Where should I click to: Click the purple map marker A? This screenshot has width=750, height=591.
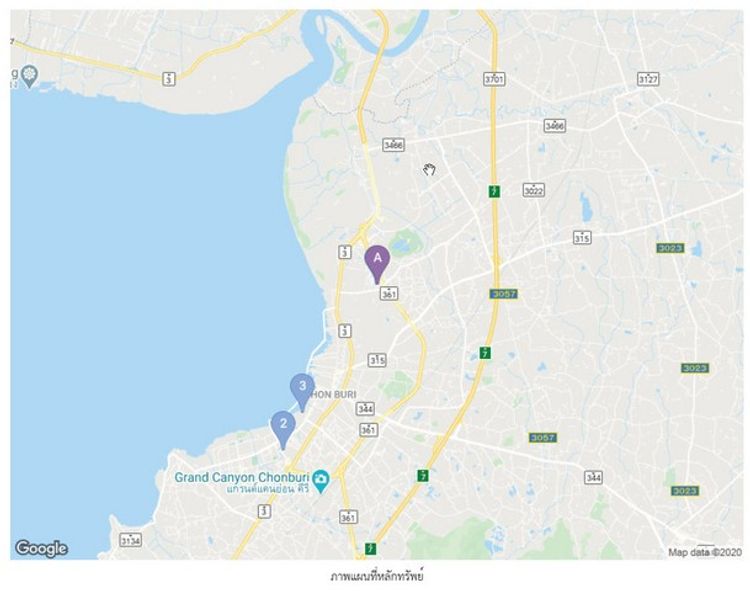(377, 264)
